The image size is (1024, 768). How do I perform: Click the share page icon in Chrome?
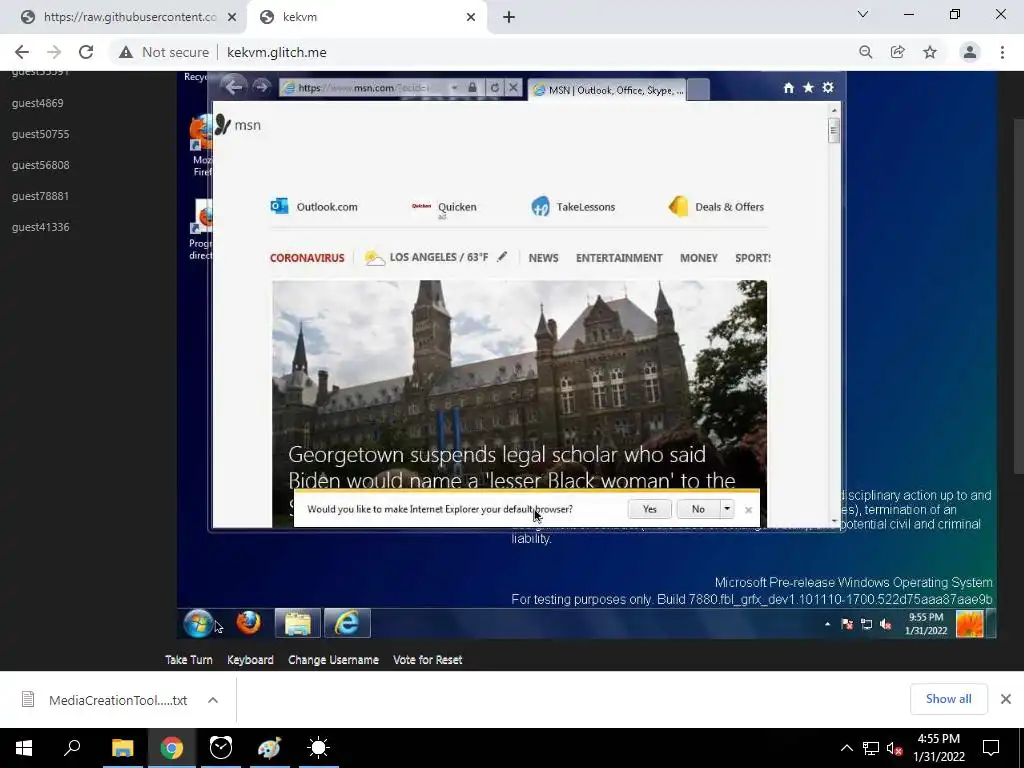point(897,52)
